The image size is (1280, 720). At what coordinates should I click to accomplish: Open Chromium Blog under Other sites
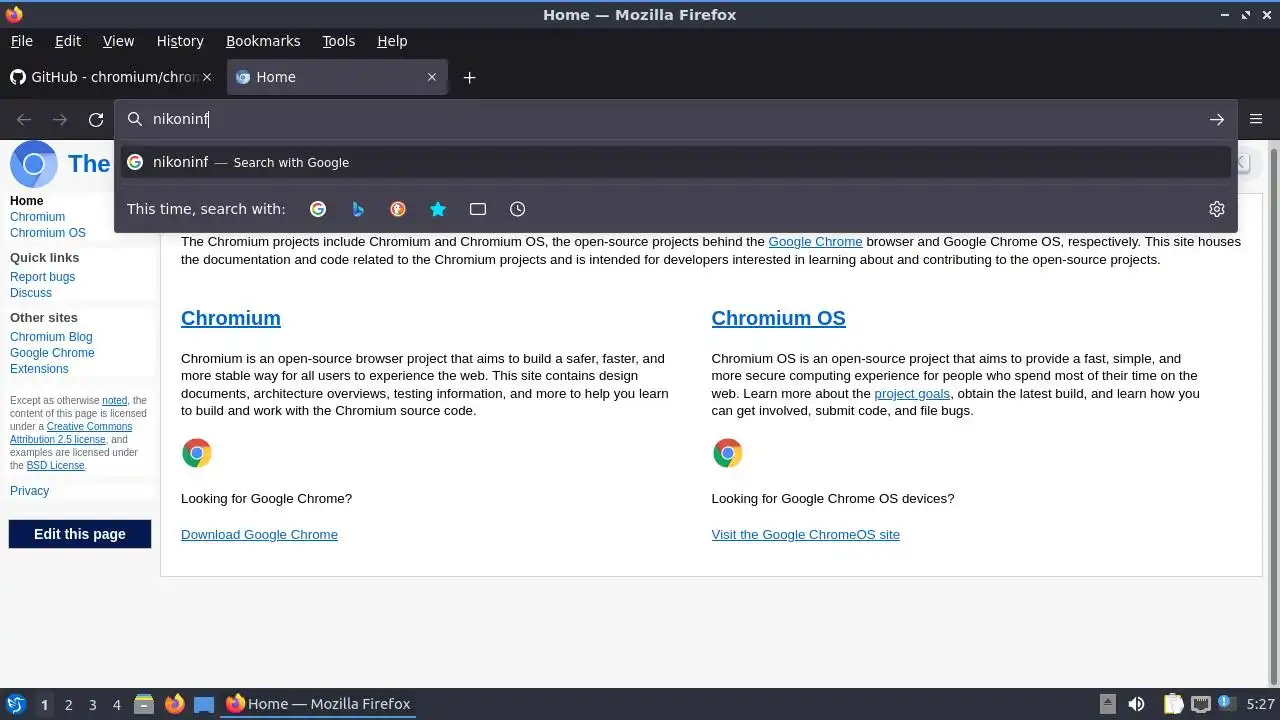coord(51,337)
